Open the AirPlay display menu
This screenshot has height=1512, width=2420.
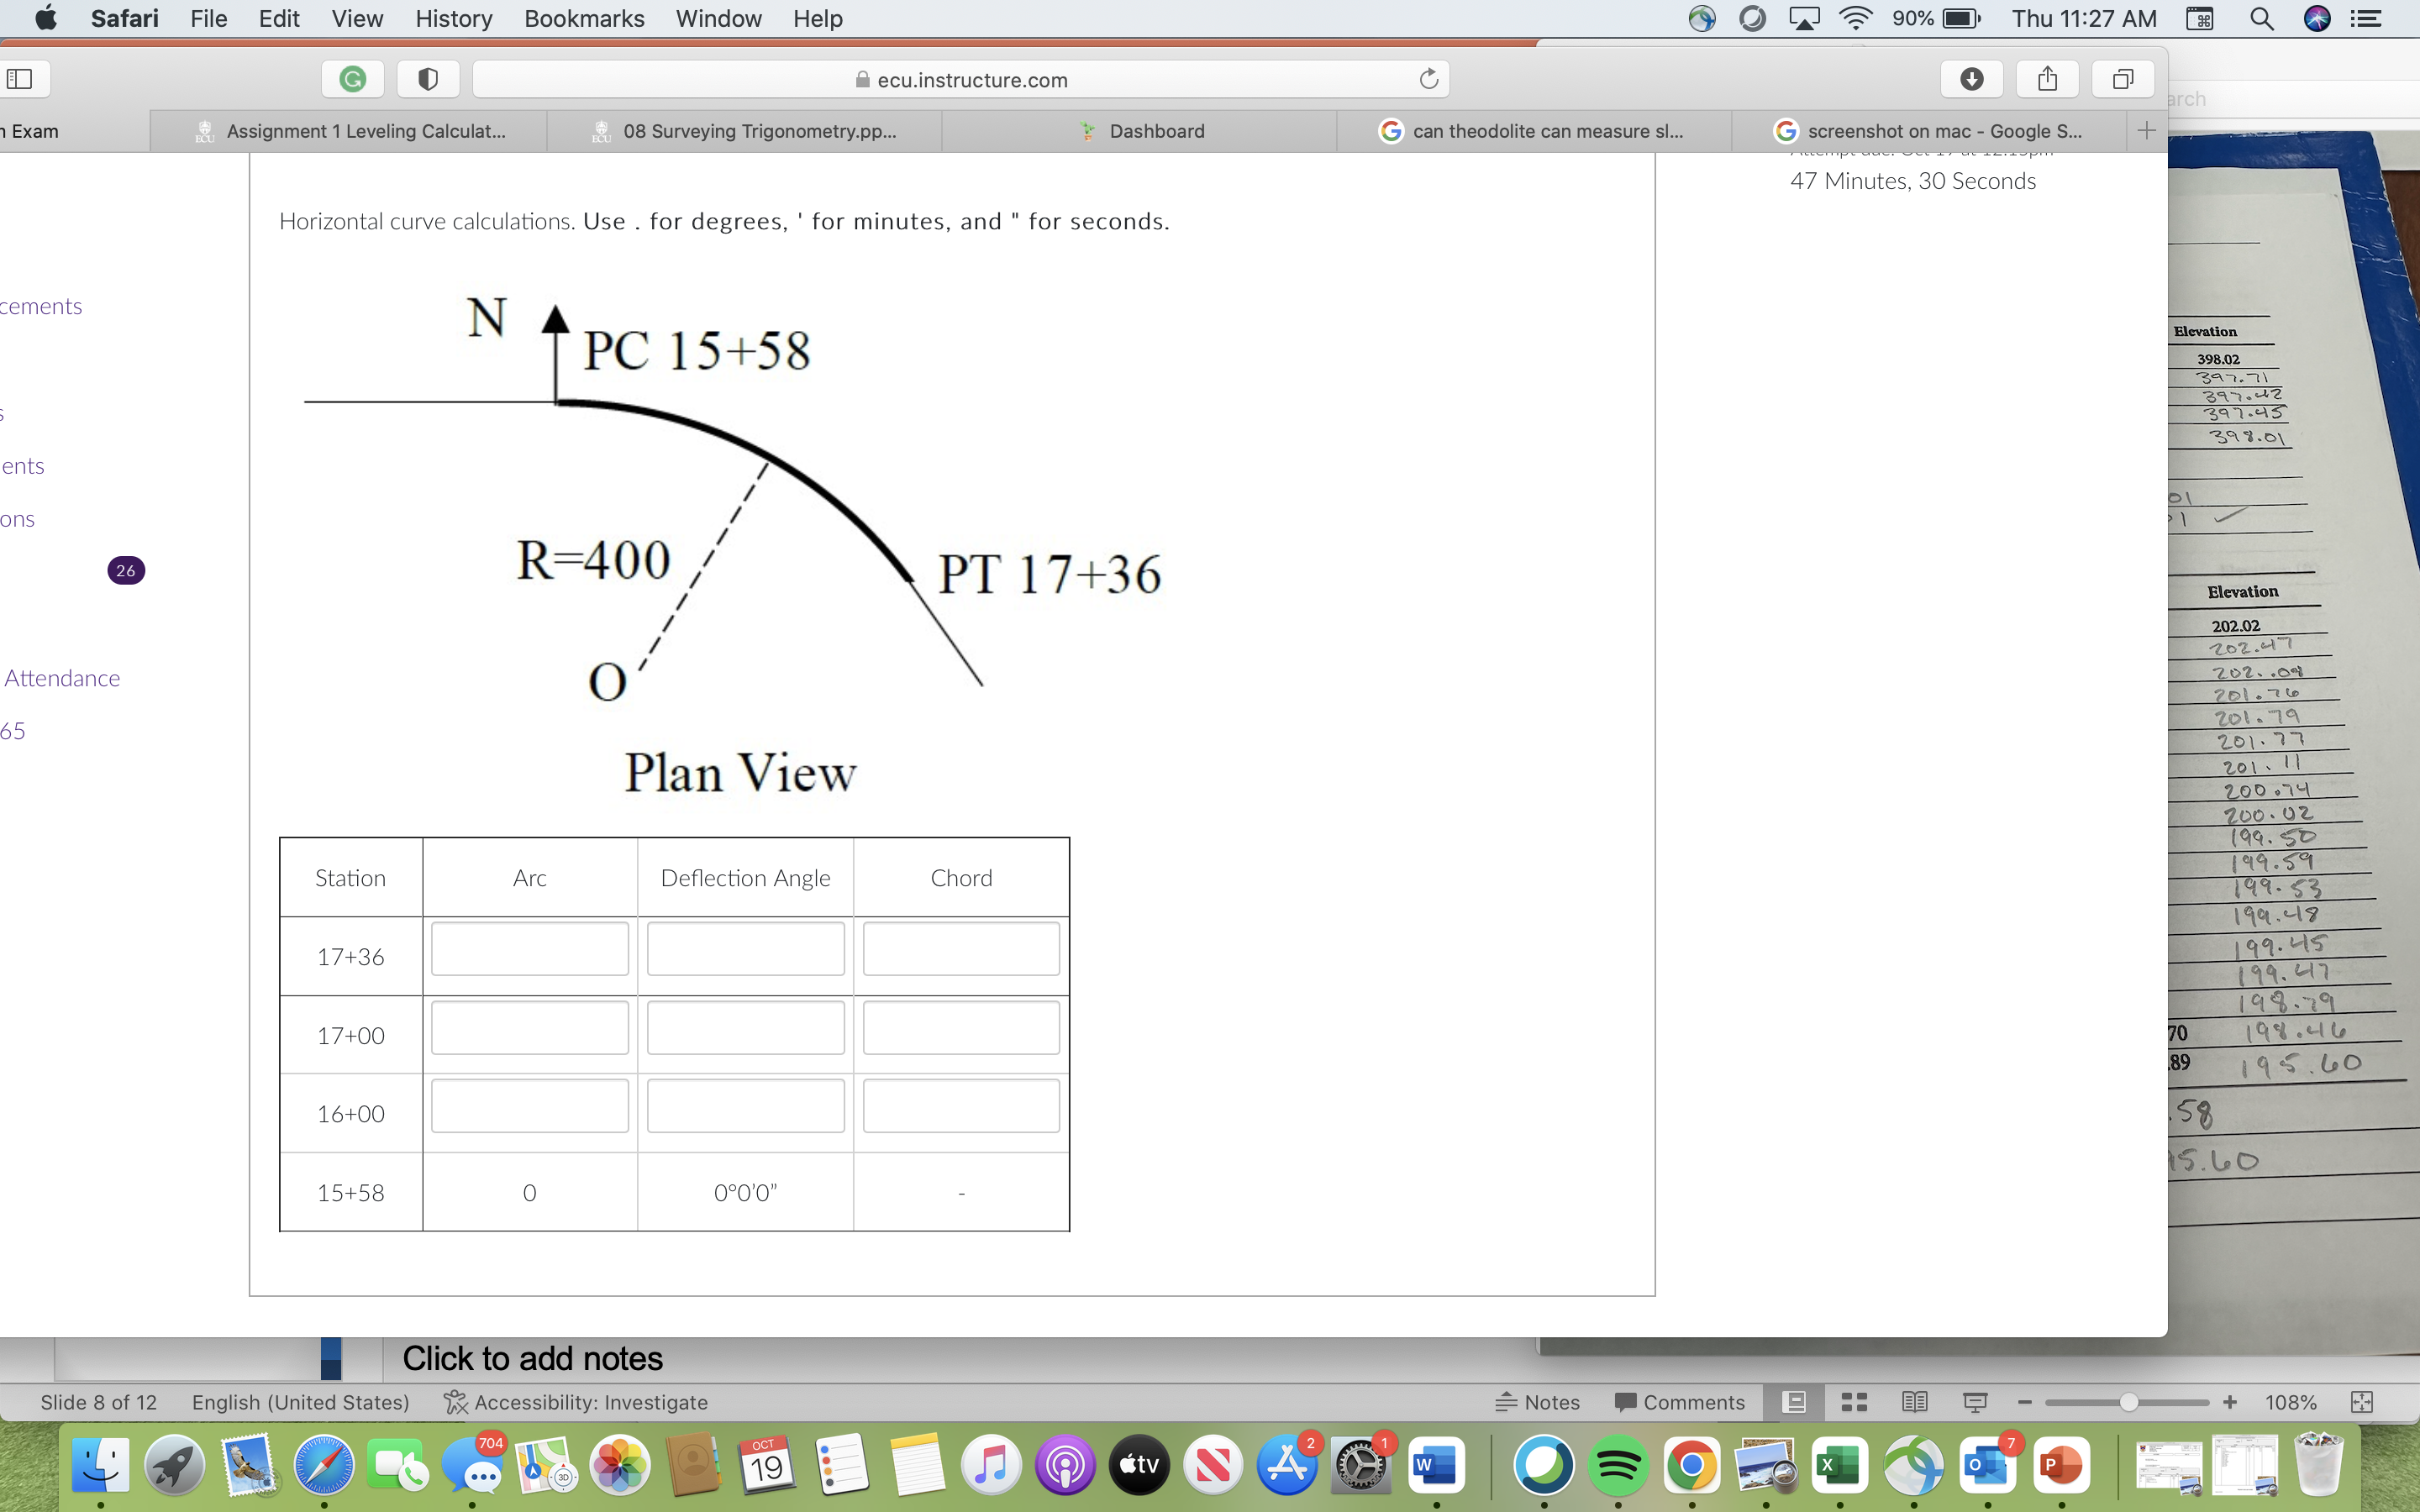pyautogui.click(x=1804, y=19)
